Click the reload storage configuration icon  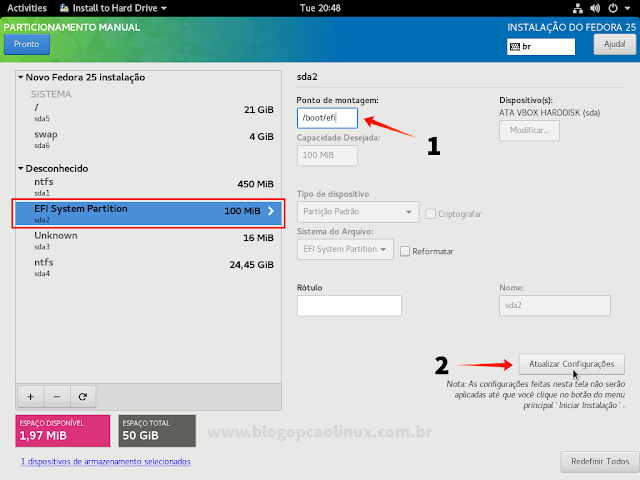[83, 396]
